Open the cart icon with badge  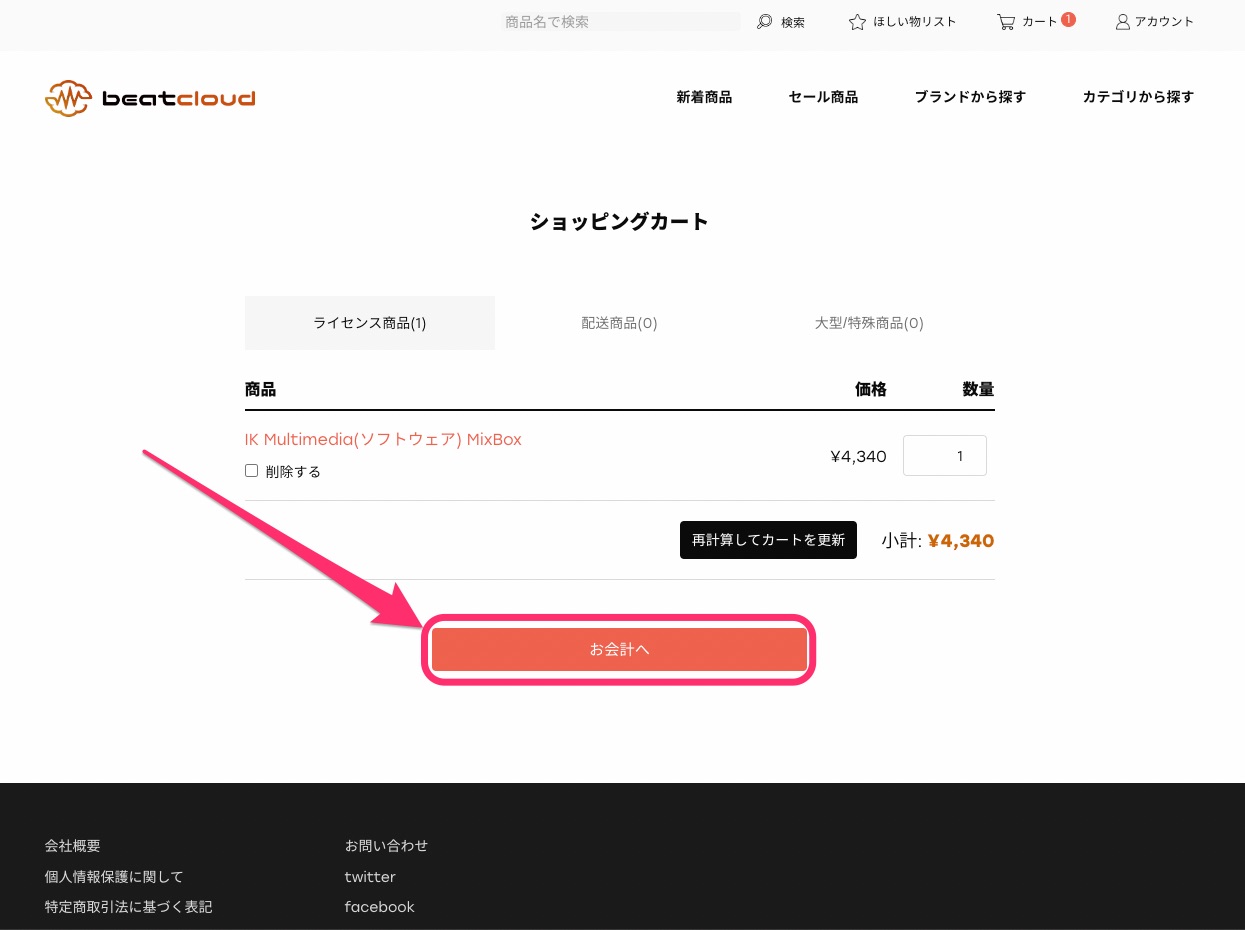tap(1005, 21)
